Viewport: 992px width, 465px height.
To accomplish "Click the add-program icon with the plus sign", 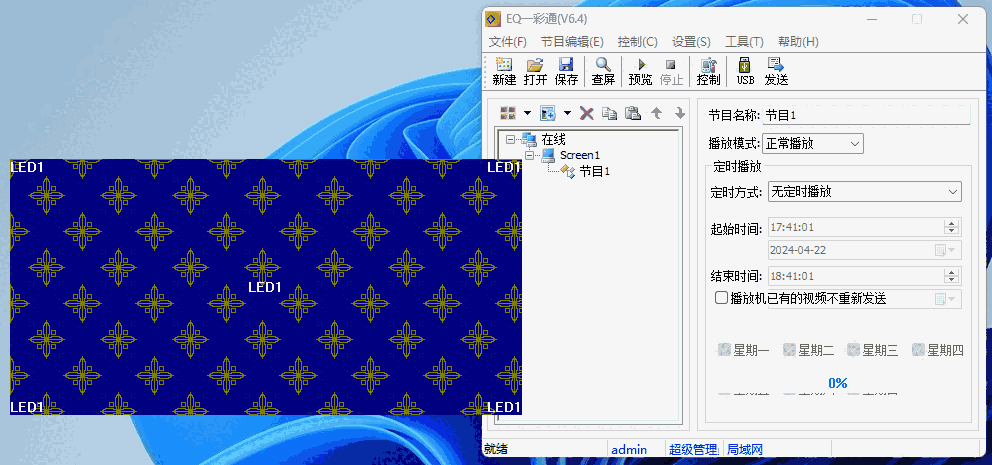I will tap(547, 113).
